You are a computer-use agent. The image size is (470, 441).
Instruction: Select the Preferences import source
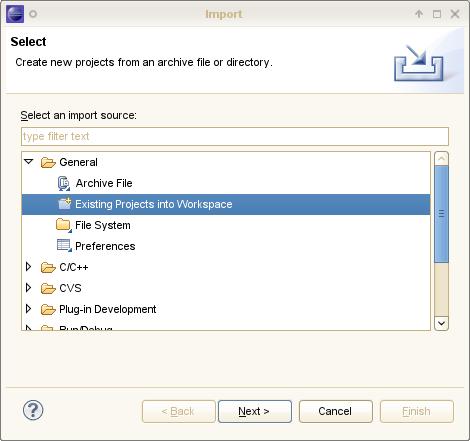point(105,246)
